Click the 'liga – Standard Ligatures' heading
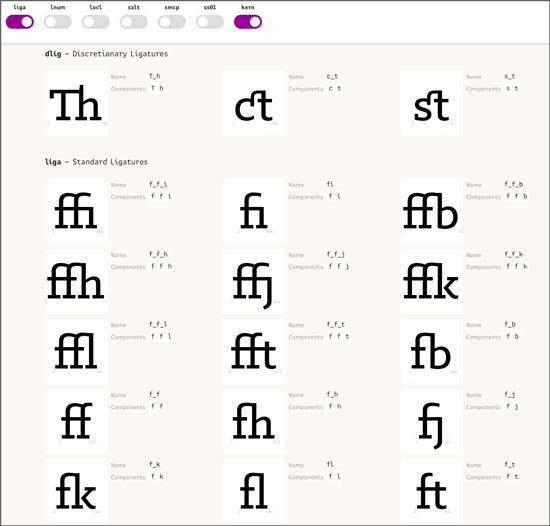550x526 pixels. click(96, 162)
